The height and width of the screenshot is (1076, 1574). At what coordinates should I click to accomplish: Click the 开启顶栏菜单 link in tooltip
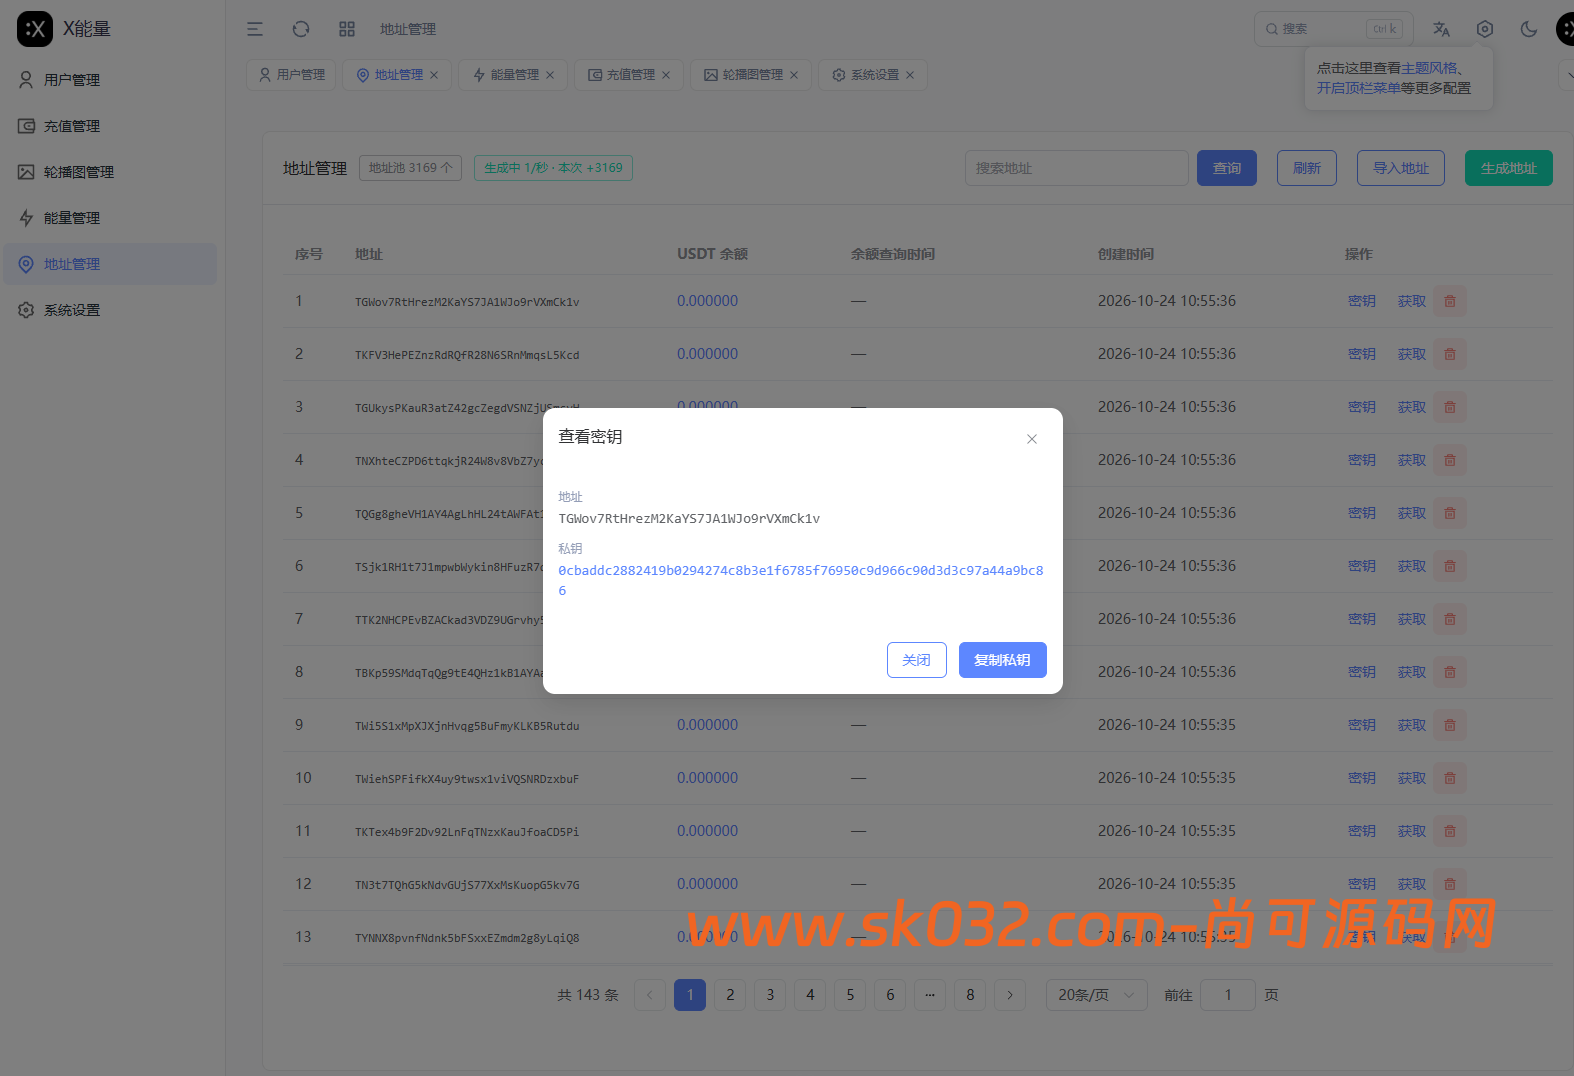point(1359,88)
